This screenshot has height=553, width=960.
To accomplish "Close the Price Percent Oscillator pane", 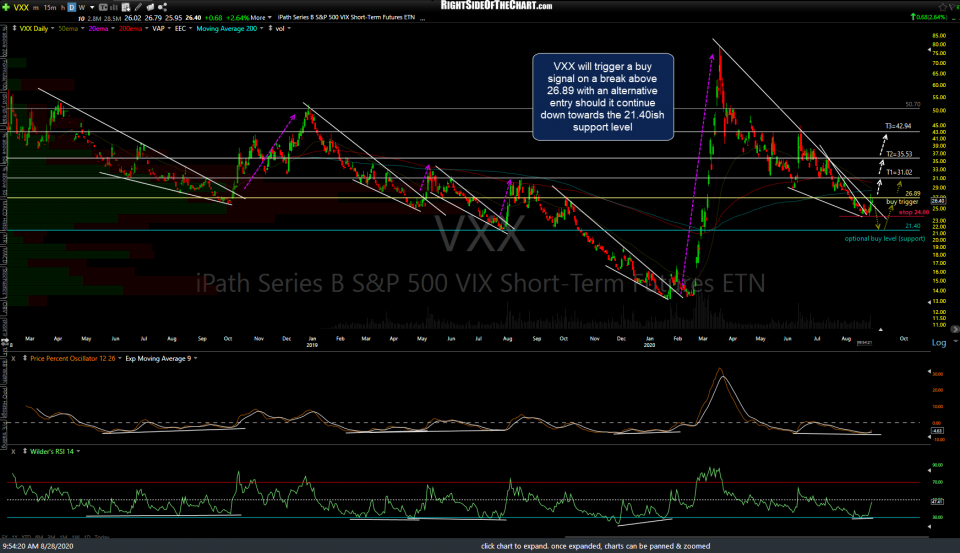I will 13,359.
